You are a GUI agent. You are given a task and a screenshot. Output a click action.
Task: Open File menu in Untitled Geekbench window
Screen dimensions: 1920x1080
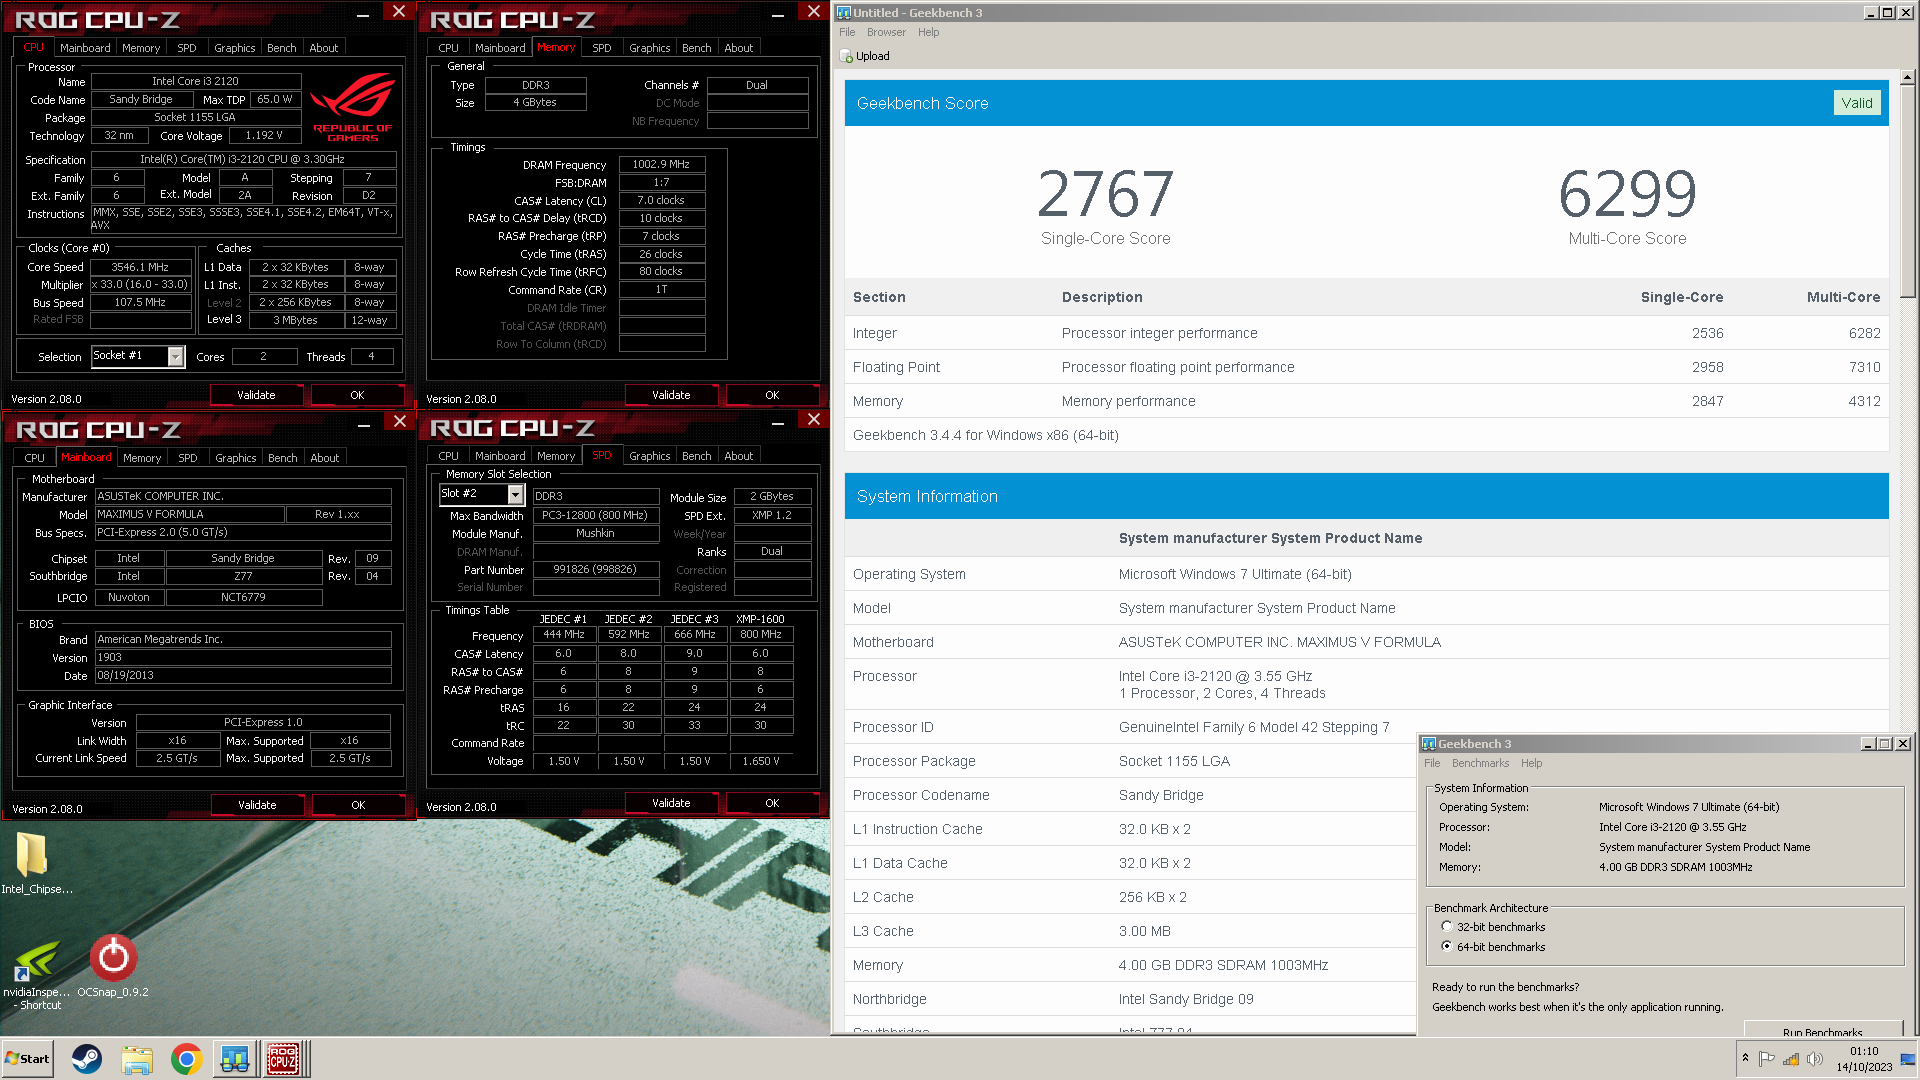847,32
